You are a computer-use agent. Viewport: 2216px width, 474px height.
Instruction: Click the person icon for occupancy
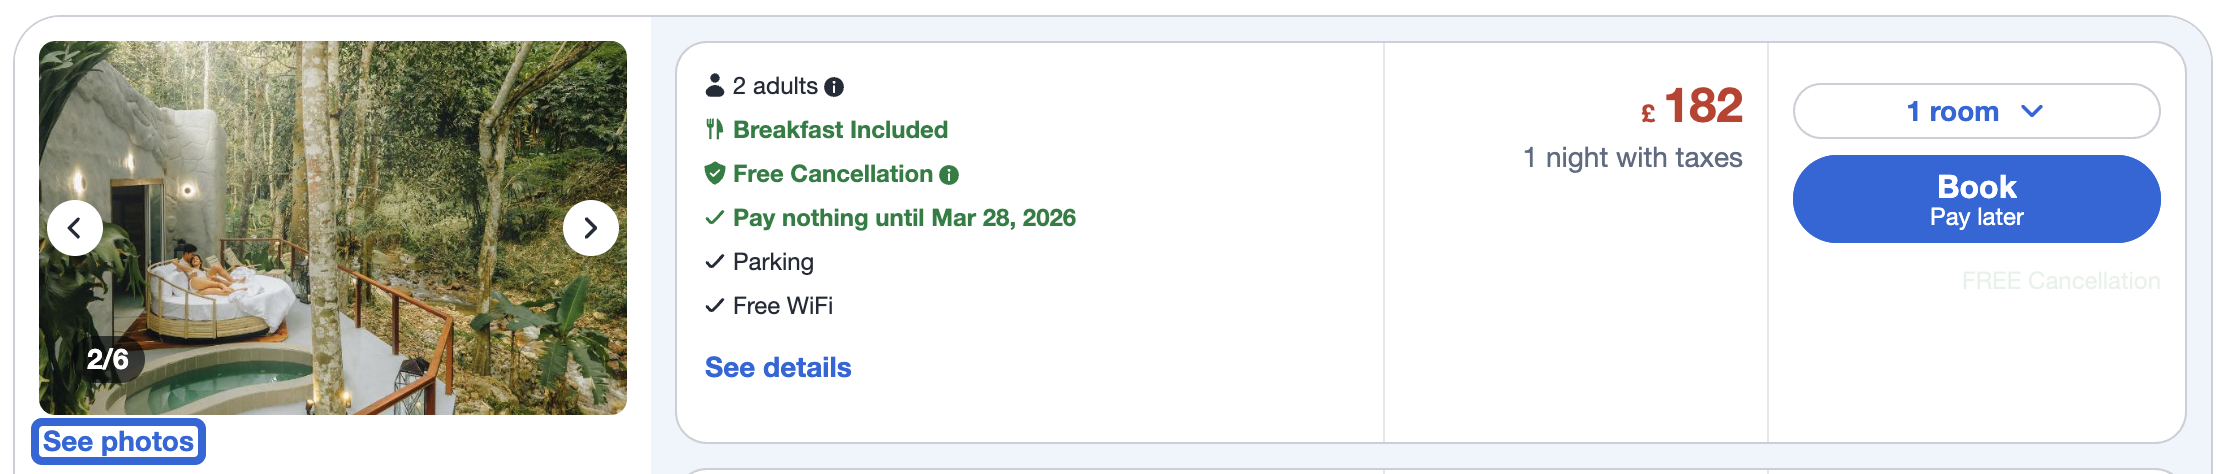(x=714, y=86)
